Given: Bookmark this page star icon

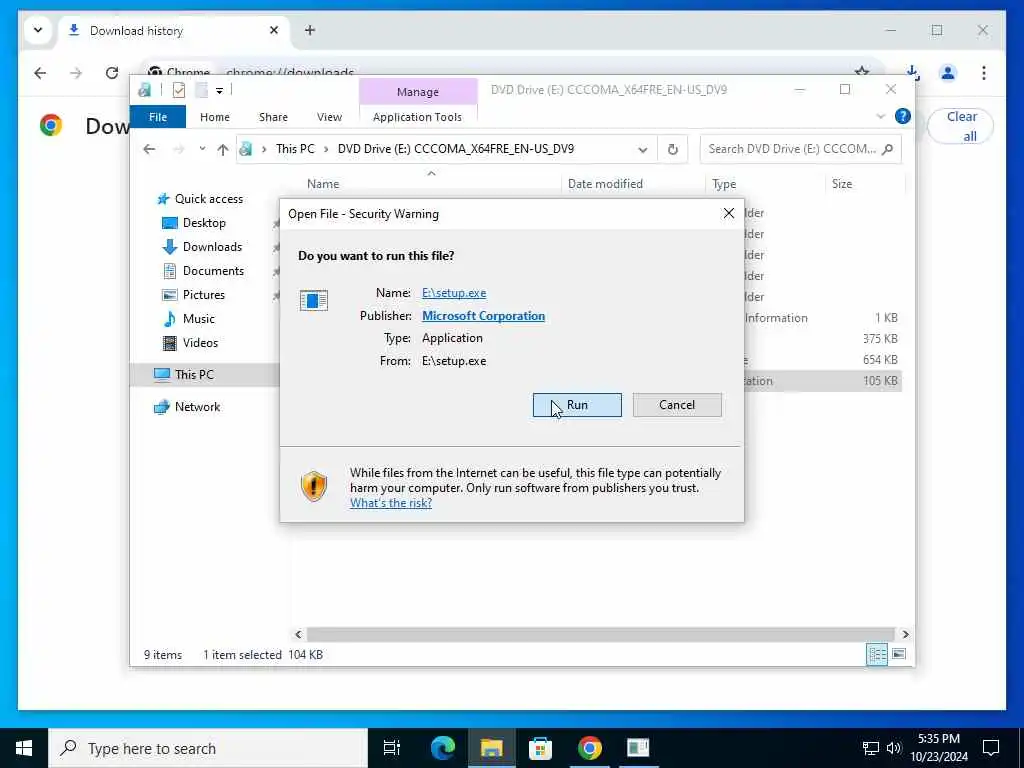Looking at the screenshot, I should [x=862, y=71].
